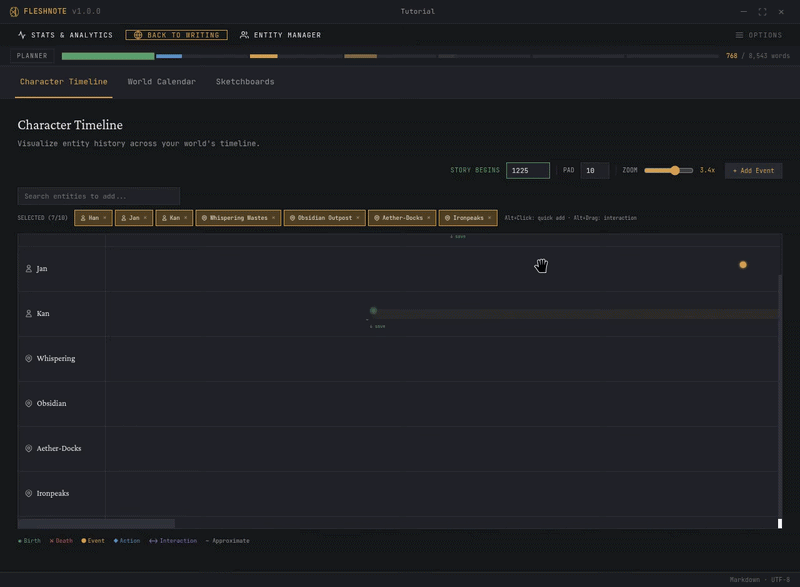Image resolution: width=800 pixels, height=587 pixels.
Task: Remove Han chip via its x
Action: pos(105,218)
